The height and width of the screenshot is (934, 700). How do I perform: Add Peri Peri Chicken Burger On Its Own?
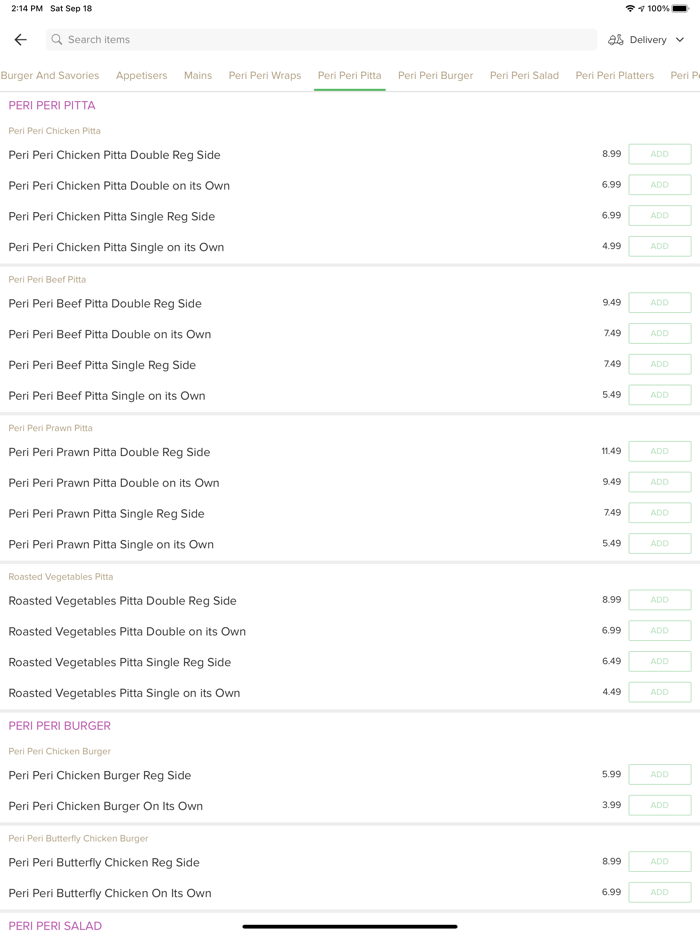[659, 805]
